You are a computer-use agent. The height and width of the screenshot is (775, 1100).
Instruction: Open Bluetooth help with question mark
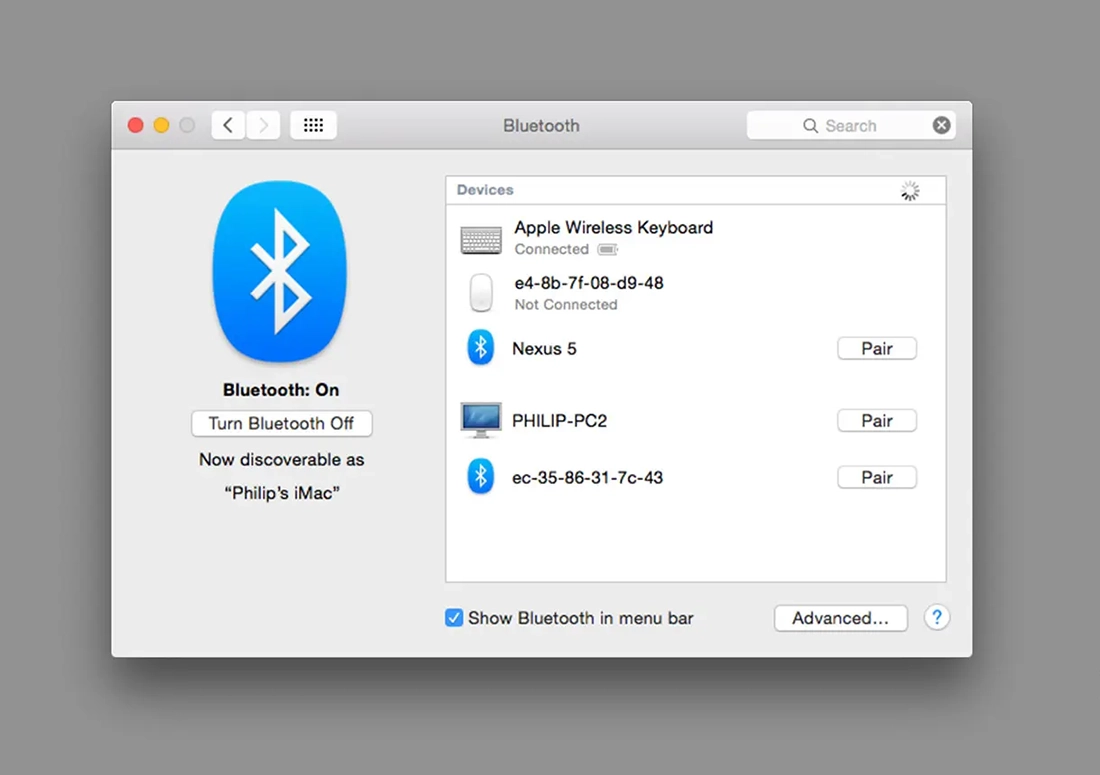(936, 618)
